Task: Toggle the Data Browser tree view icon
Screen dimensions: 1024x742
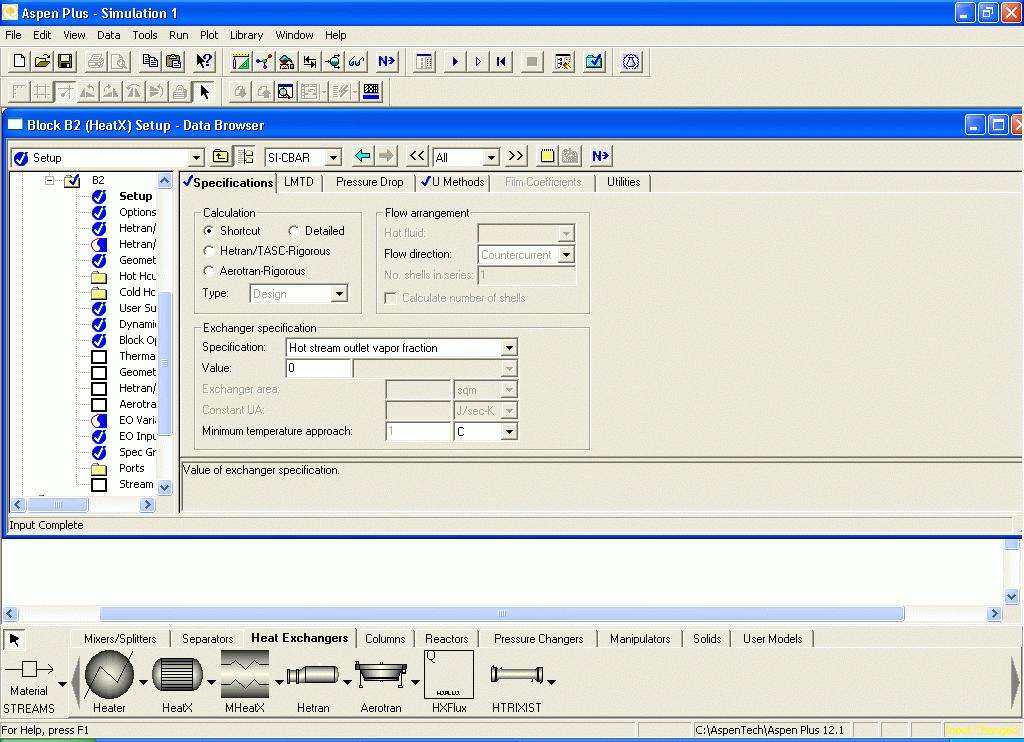Action: pos(246,156)
